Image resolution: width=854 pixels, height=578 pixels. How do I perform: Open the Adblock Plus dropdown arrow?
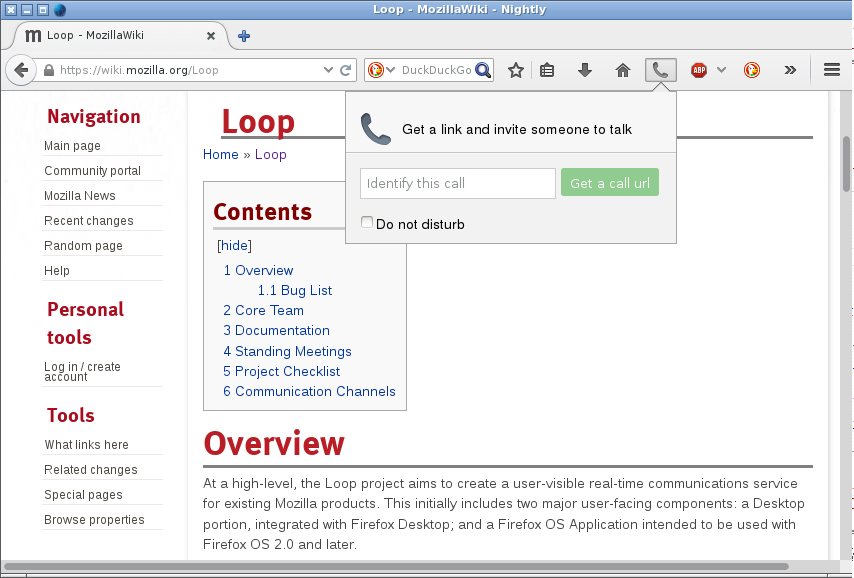click(x=722, y=70)
